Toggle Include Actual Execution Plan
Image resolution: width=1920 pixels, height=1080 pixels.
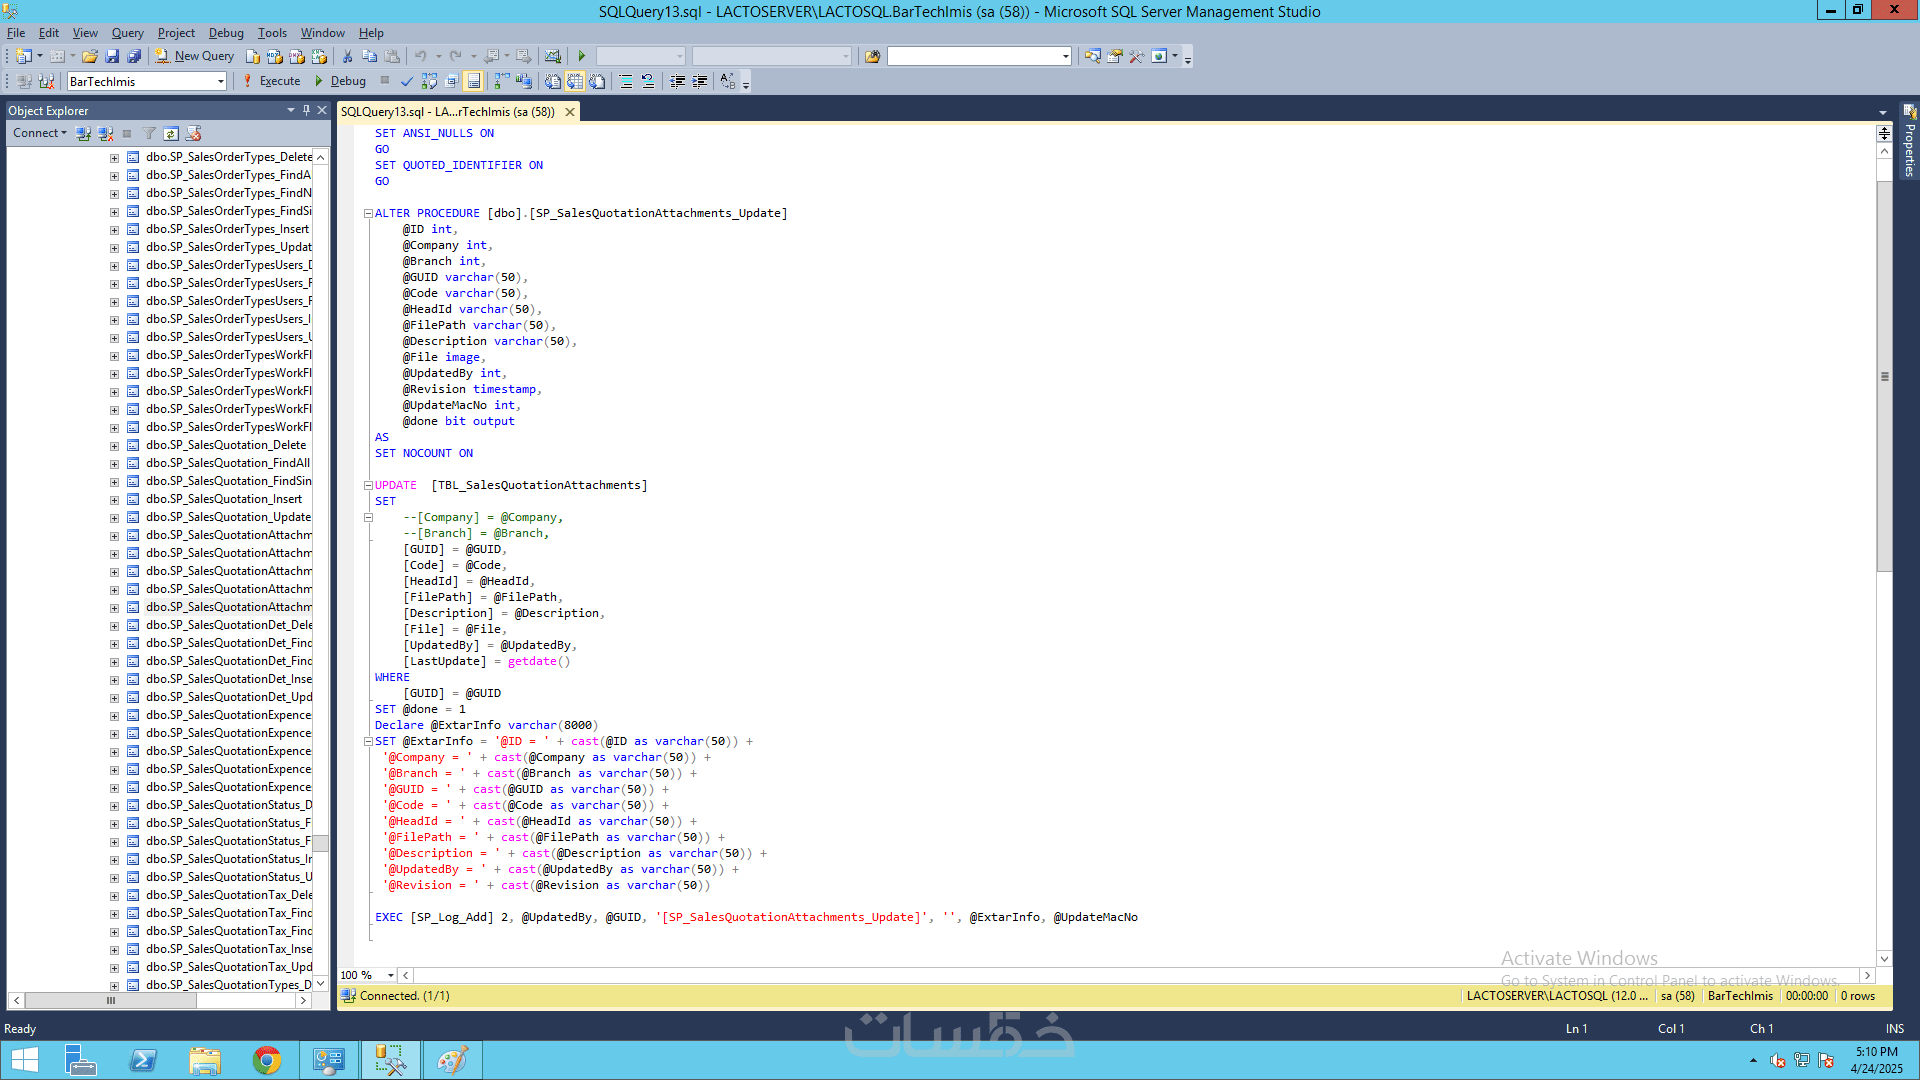(501, 81)
